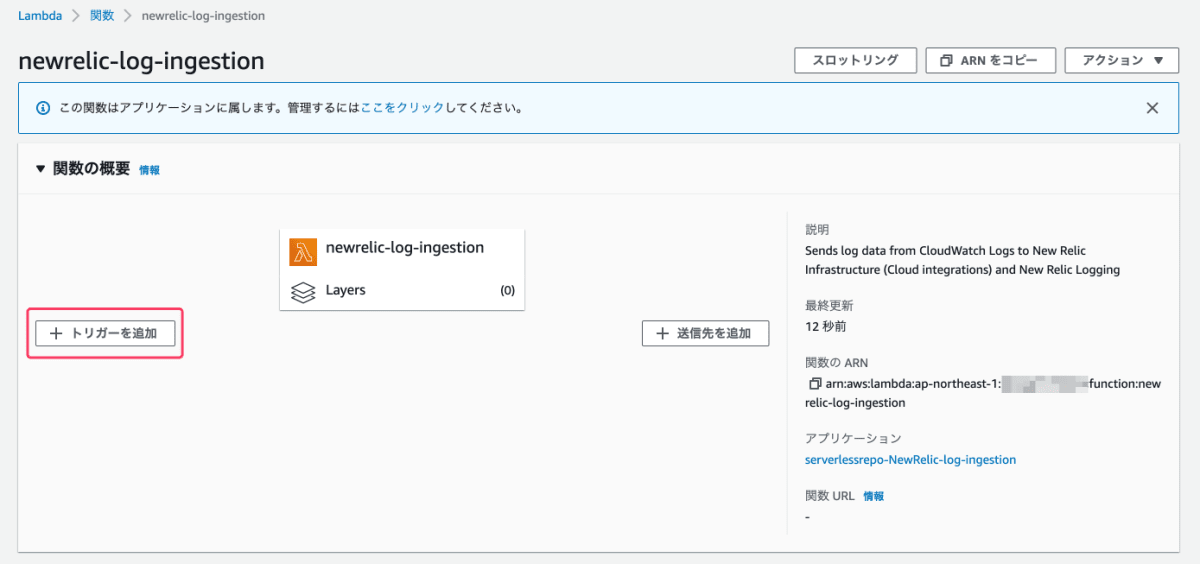This screenshot has height=564, width=1200.
Task: Click the Layers stack icon
Action: point(303,292)
